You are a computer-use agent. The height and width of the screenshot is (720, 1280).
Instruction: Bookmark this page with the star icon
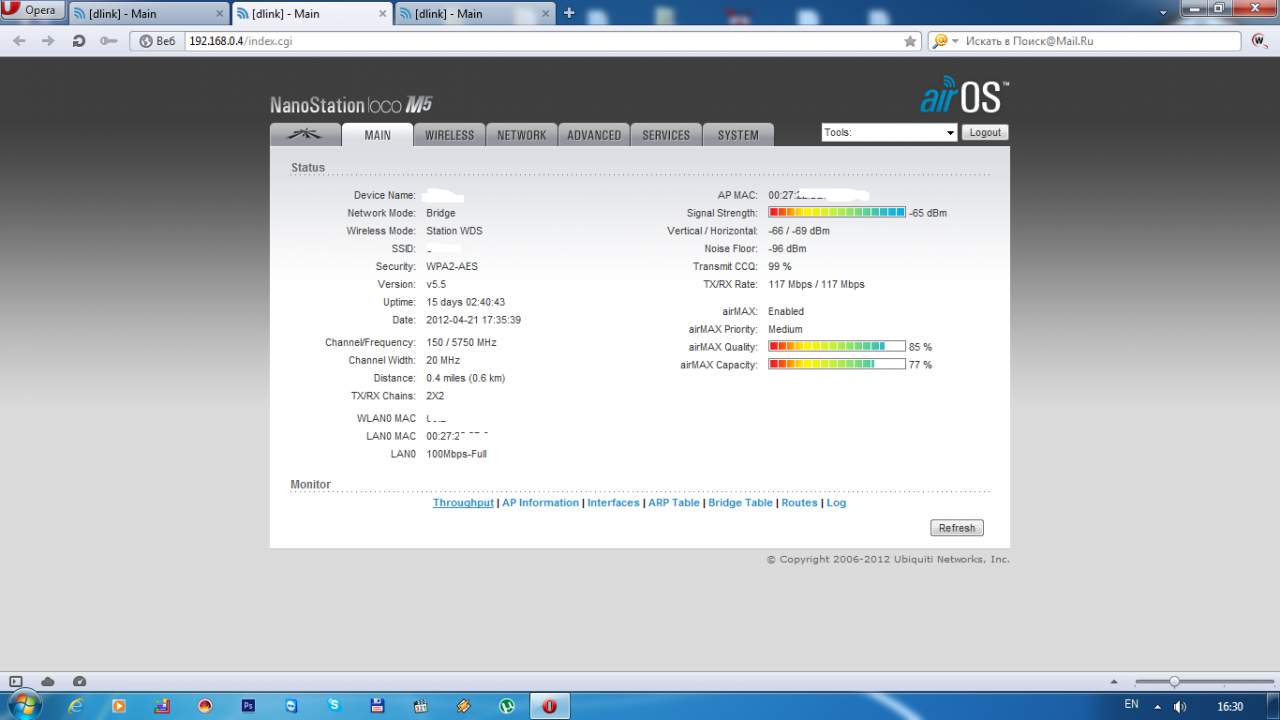pos(910,41)
